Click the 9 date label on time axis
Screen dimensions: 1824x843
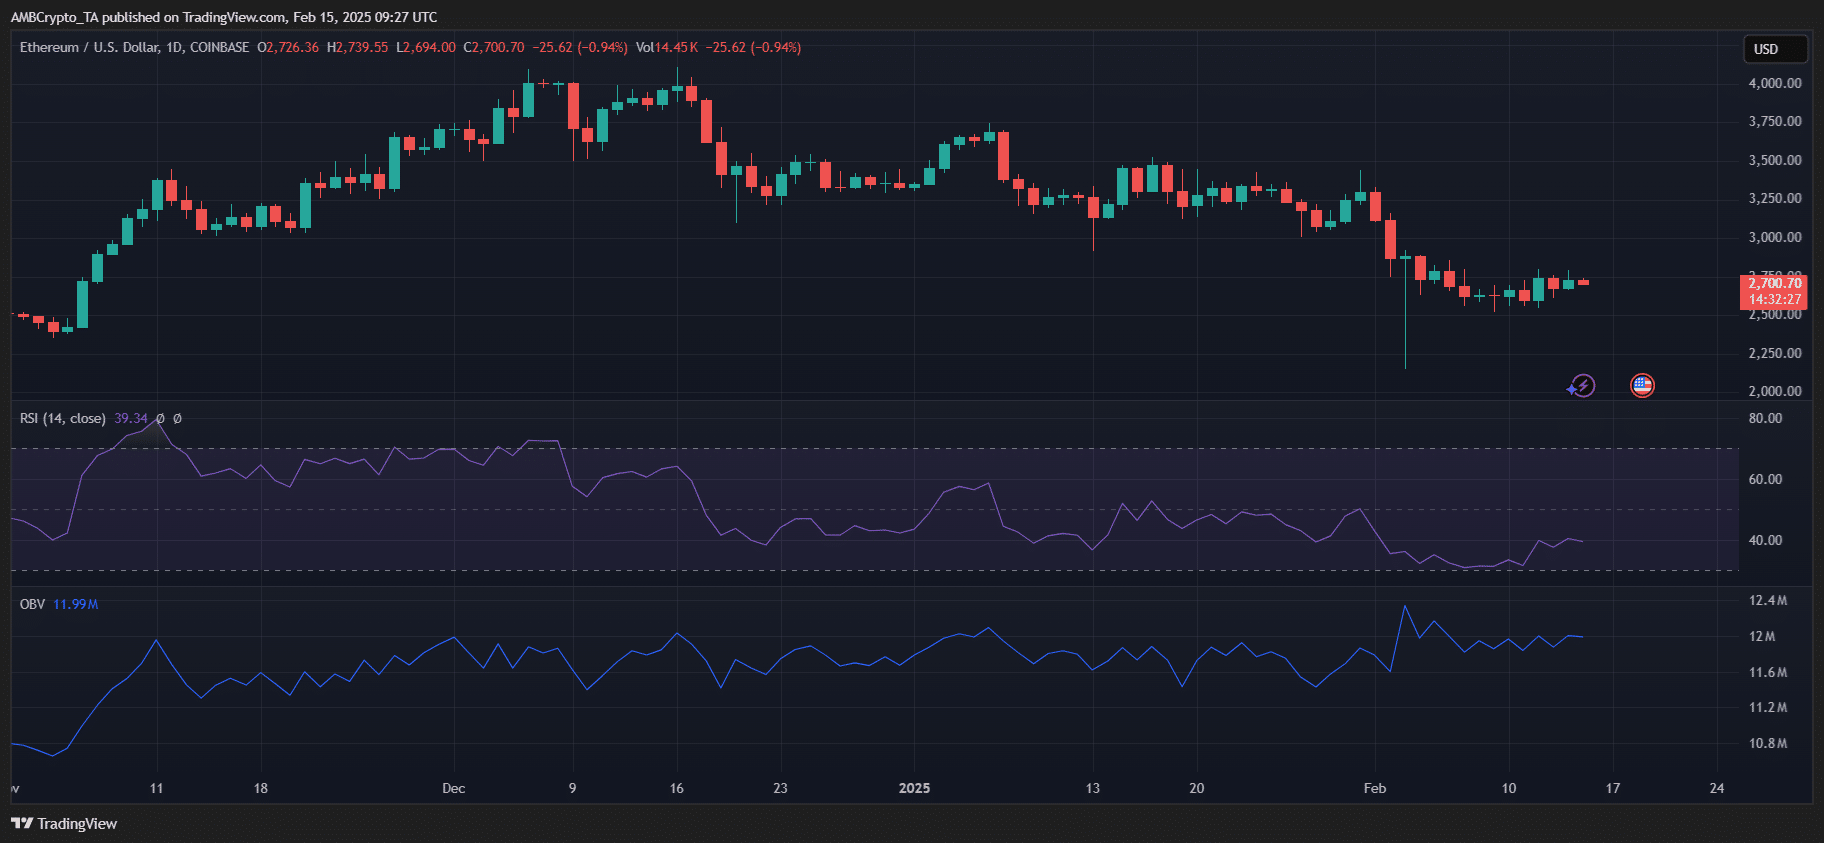click(x=572, y=788)
